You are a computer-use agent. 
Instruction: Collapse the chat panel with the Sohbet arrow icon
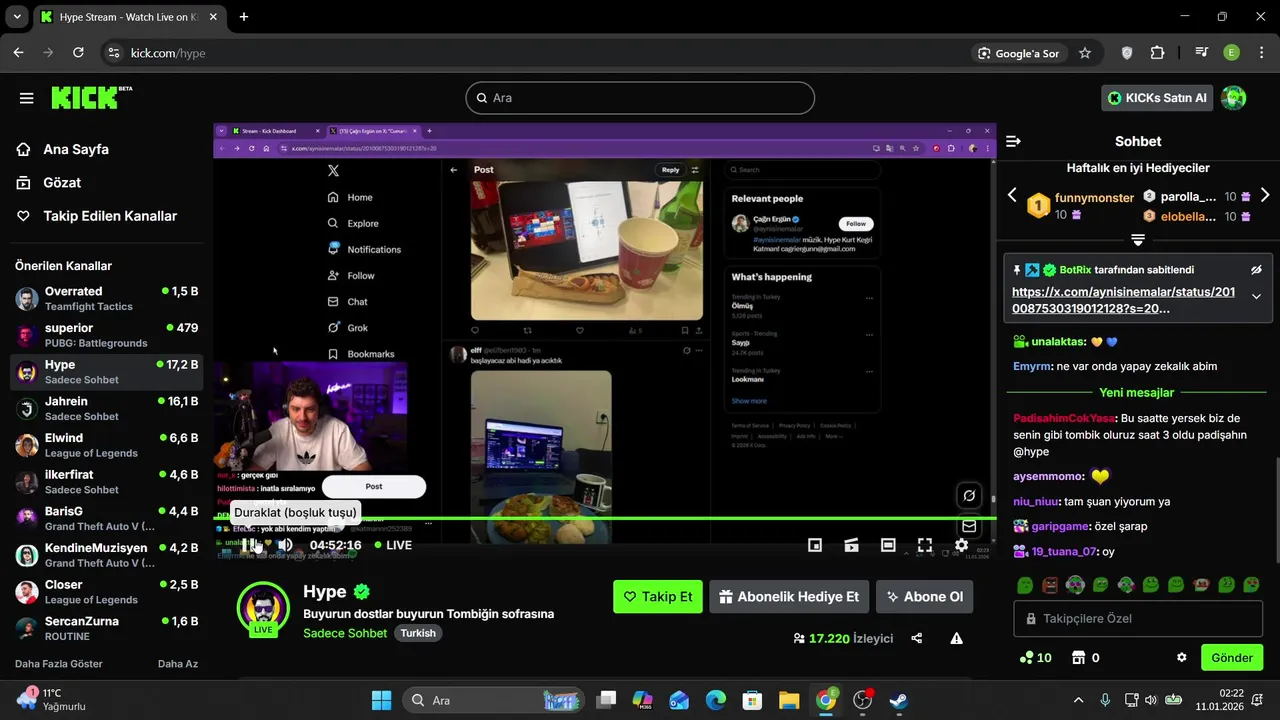(1013, 141)
